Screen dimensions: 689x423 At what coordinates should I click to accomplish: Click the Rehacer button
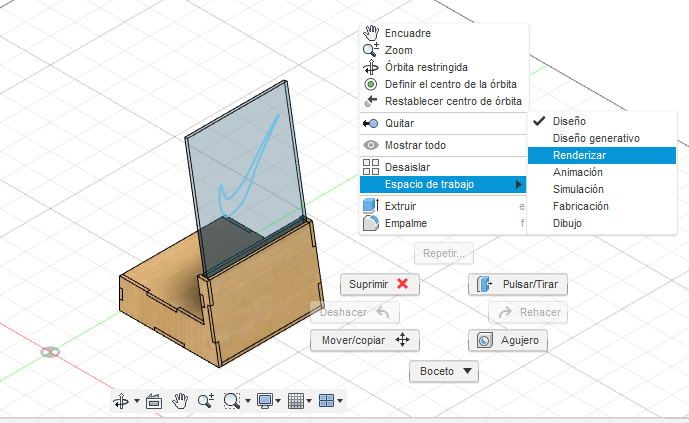528,312
